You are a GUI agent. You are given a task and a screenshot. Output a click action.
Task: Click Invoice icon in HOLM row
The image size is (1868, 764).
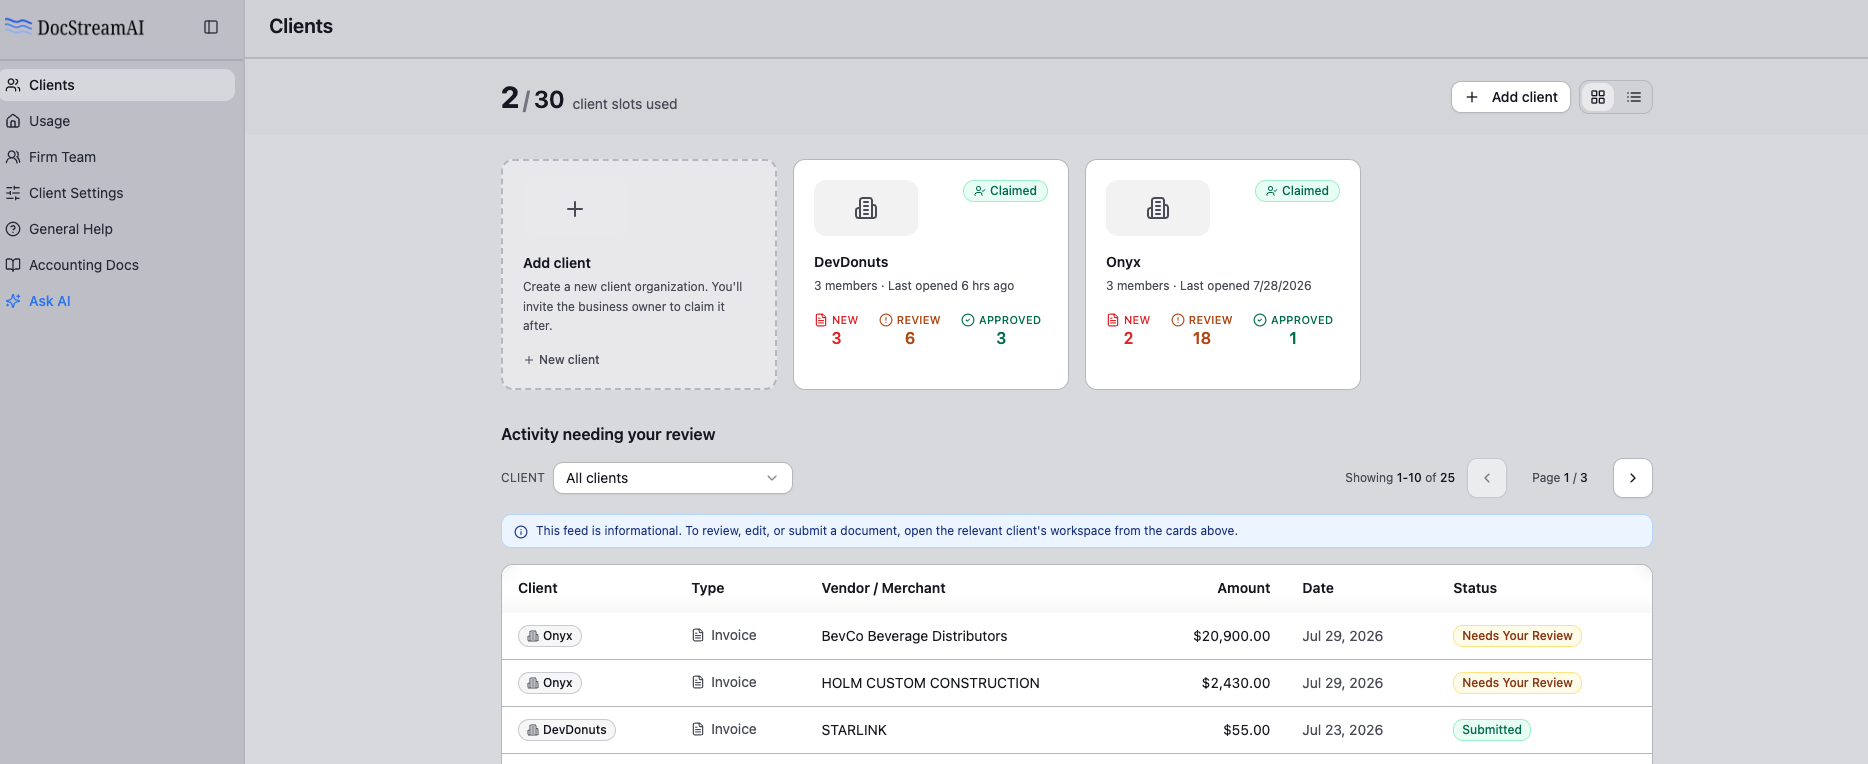tap(698, 682)
